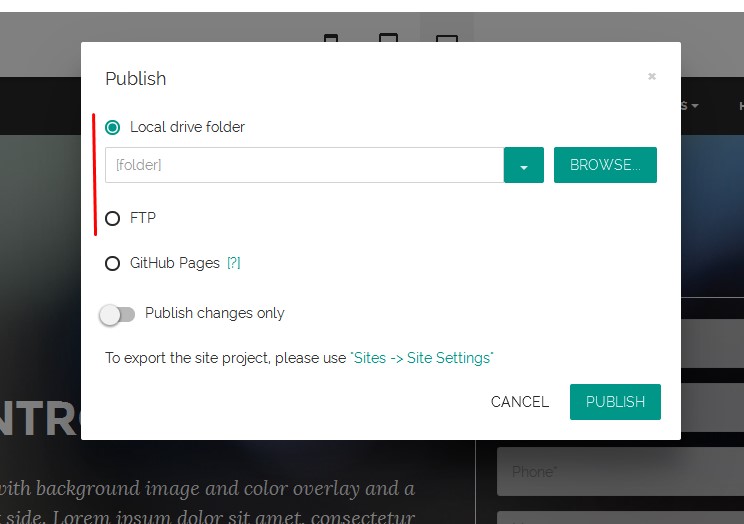Follow the Sites -> Site Settings link
Viewport: 744px width, 524px height.
tap(422, 358)
